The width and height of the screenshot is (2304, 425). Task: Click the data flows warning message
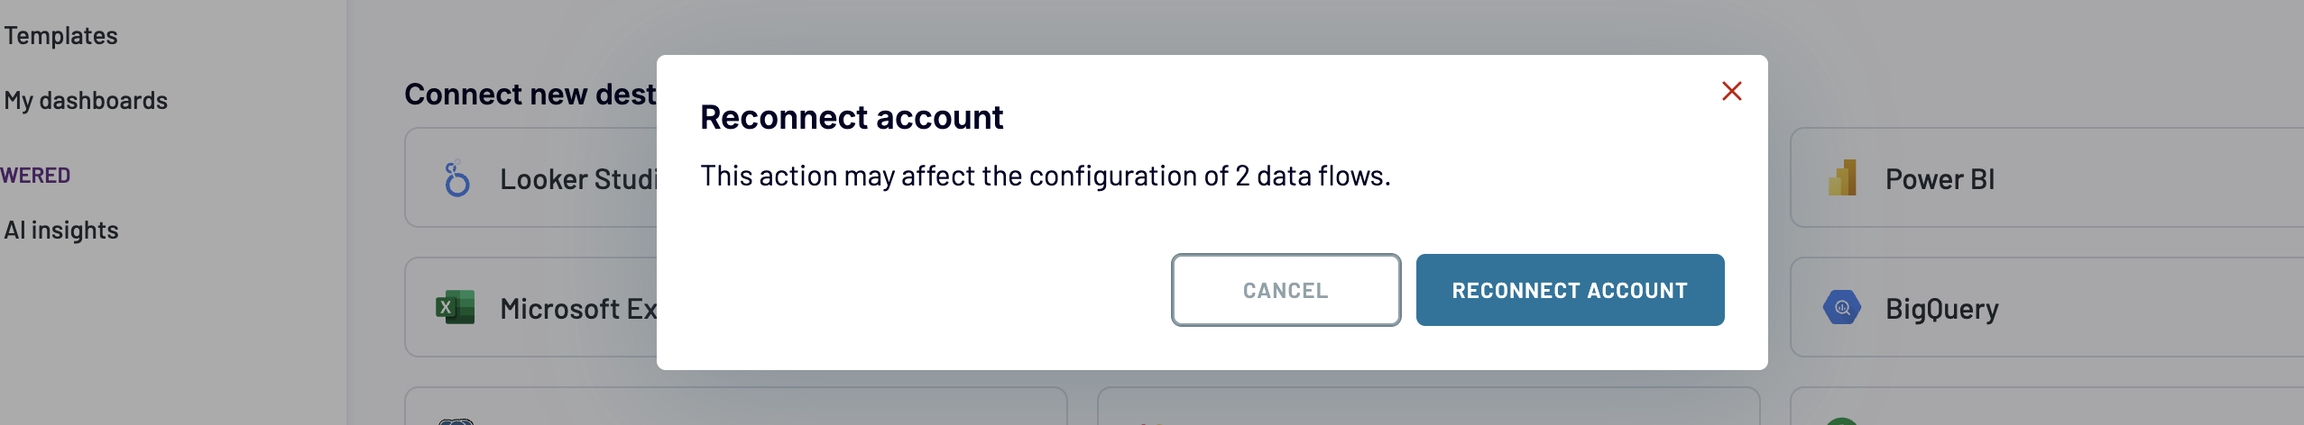[x=1045, y=176]
